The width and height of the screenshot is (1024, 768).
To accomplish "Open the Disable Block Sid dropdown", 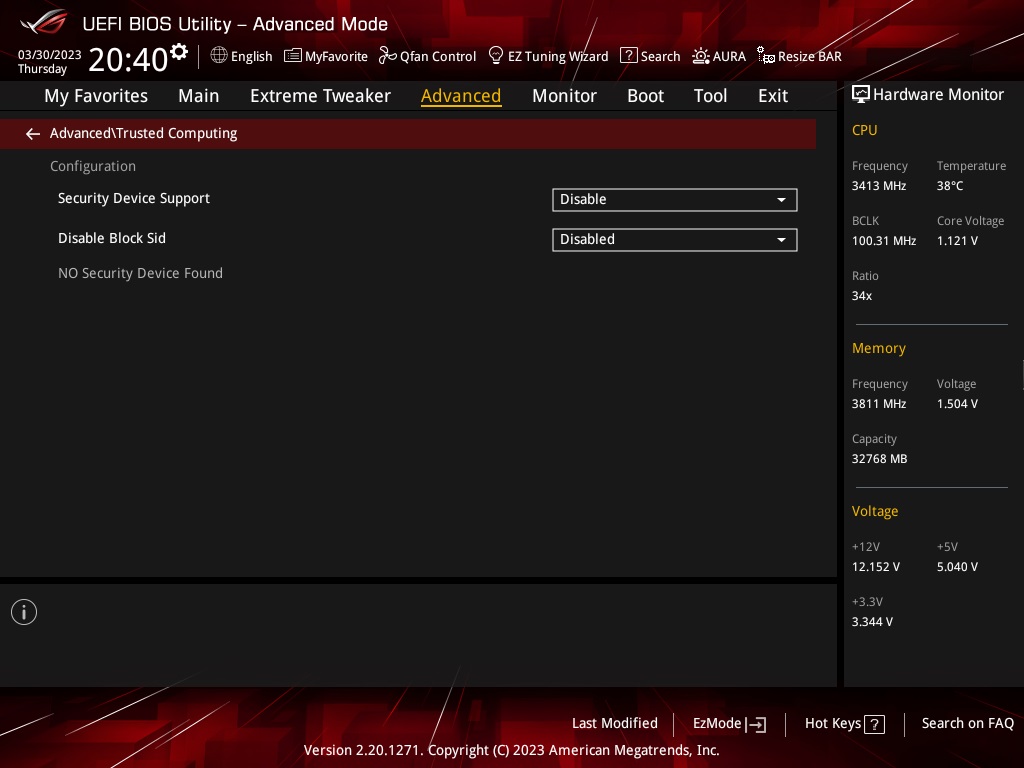I will (x=675, y=240).
